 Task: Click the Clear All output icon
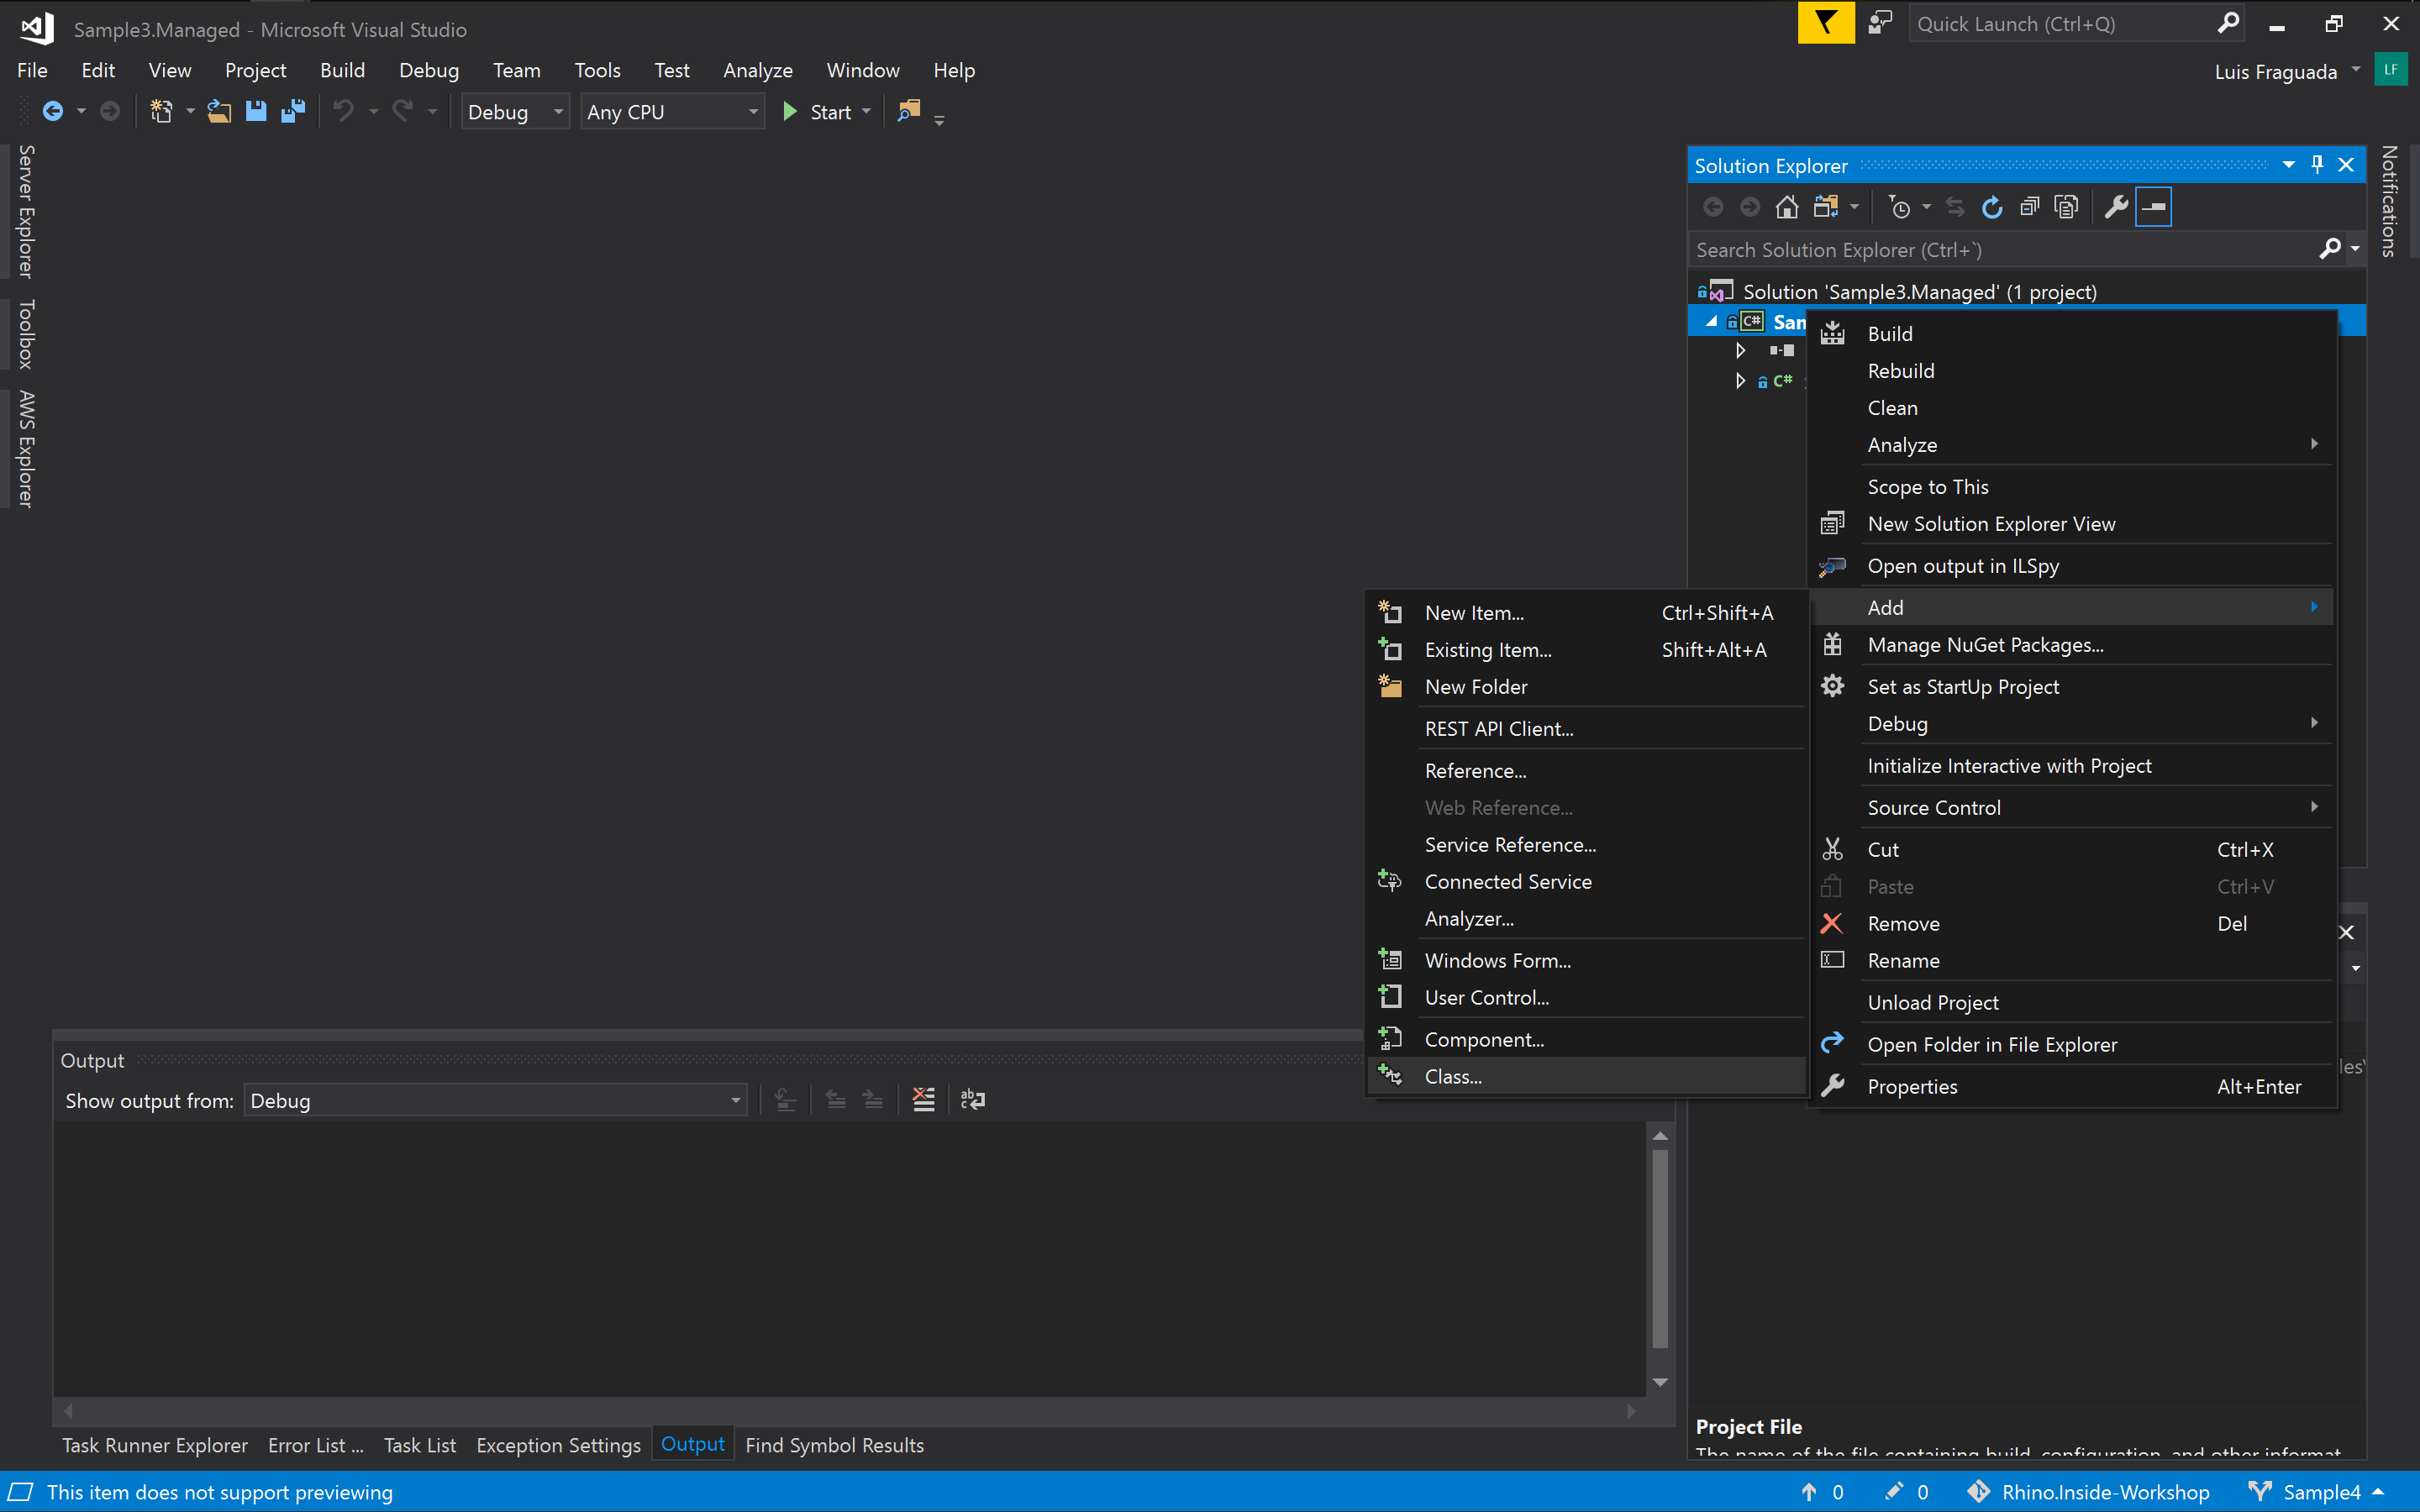point(924,1100)
